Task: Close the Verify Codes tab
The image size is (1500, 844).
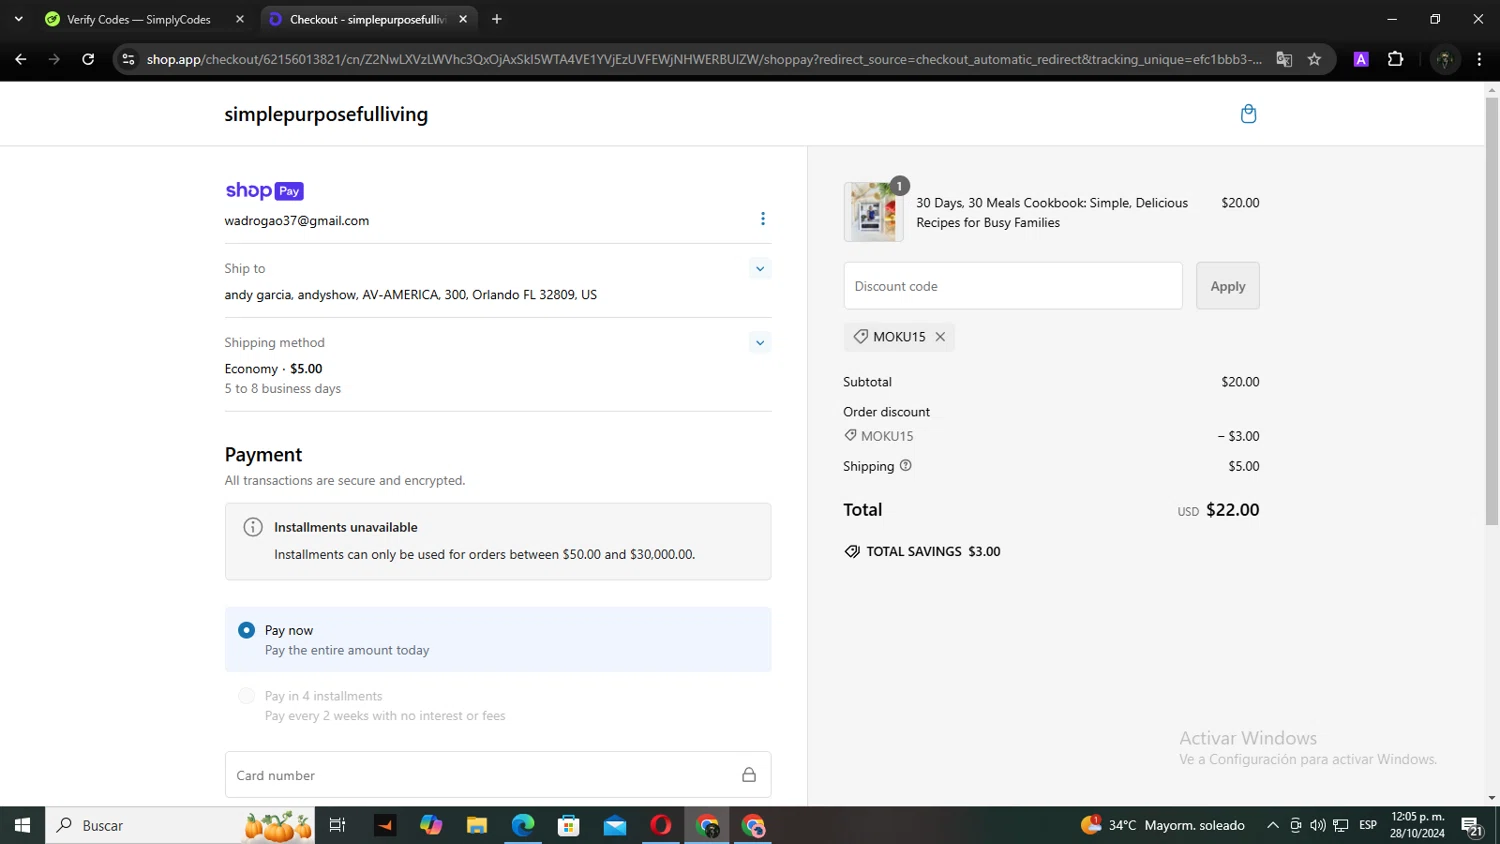Action: click(x=240, y=19)
